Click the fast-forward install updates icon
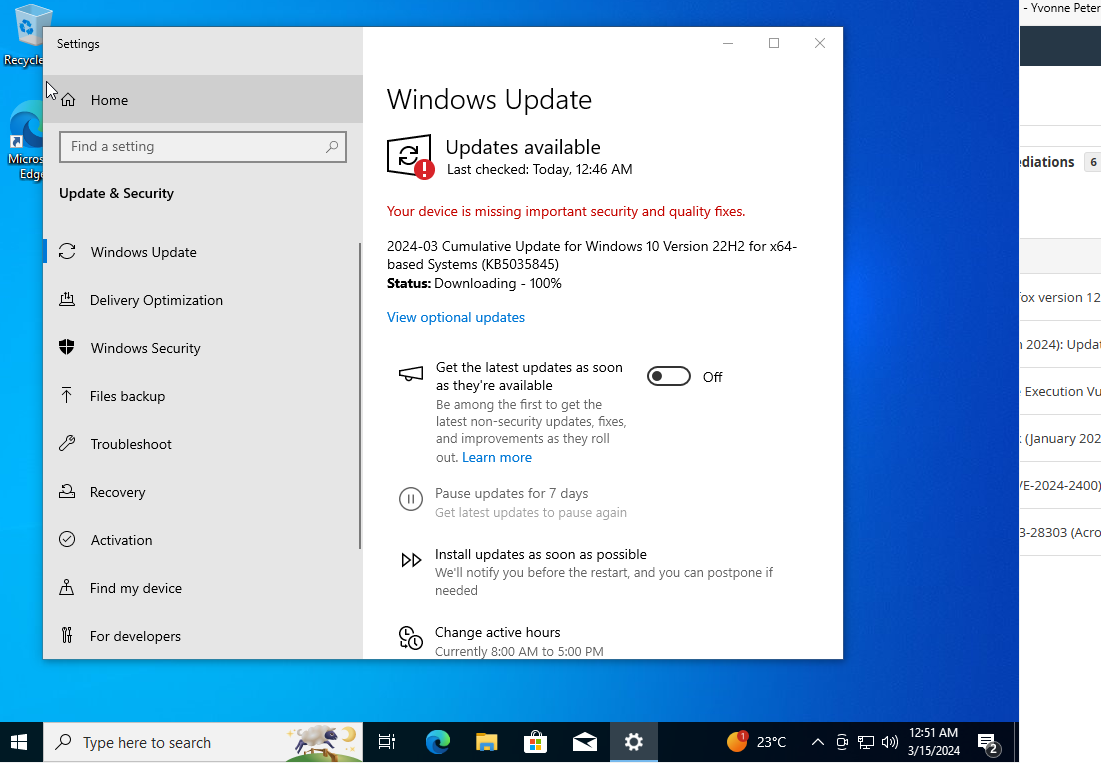Viewport: 1101px width, 763px height. point(411,559)
